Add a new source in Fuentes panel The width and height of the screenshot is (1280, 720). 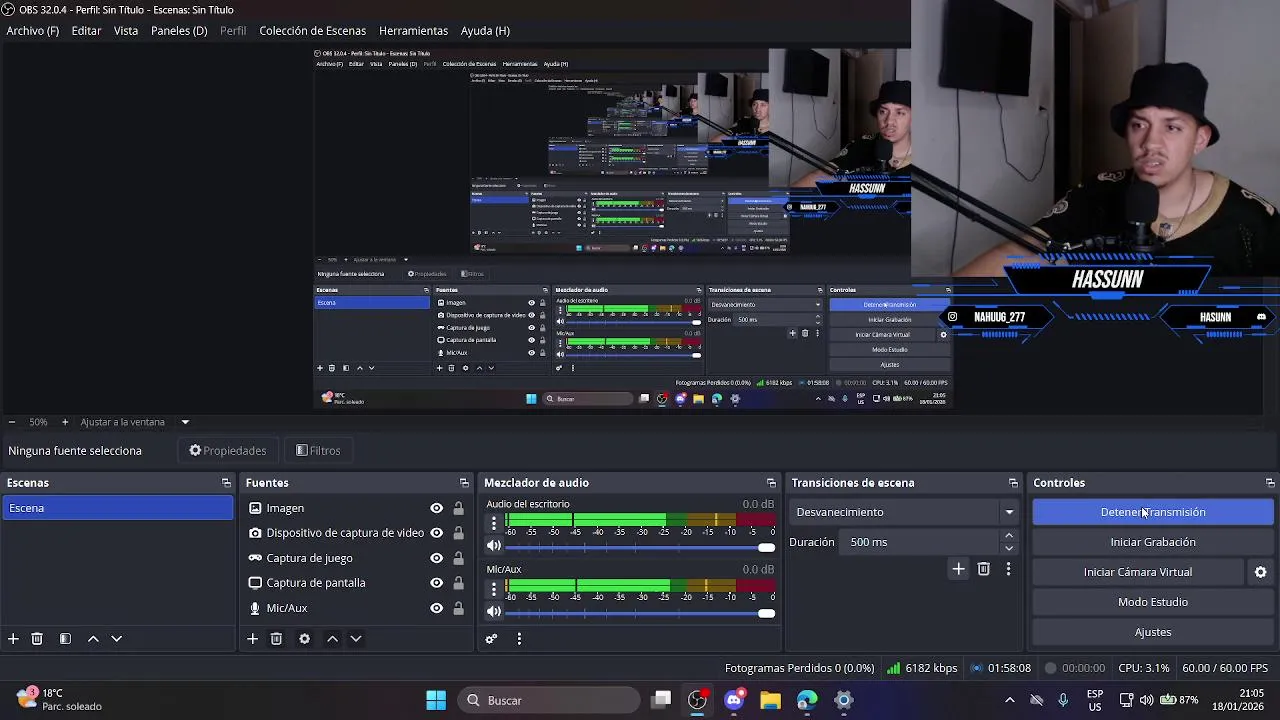click(x=253, y=639)
